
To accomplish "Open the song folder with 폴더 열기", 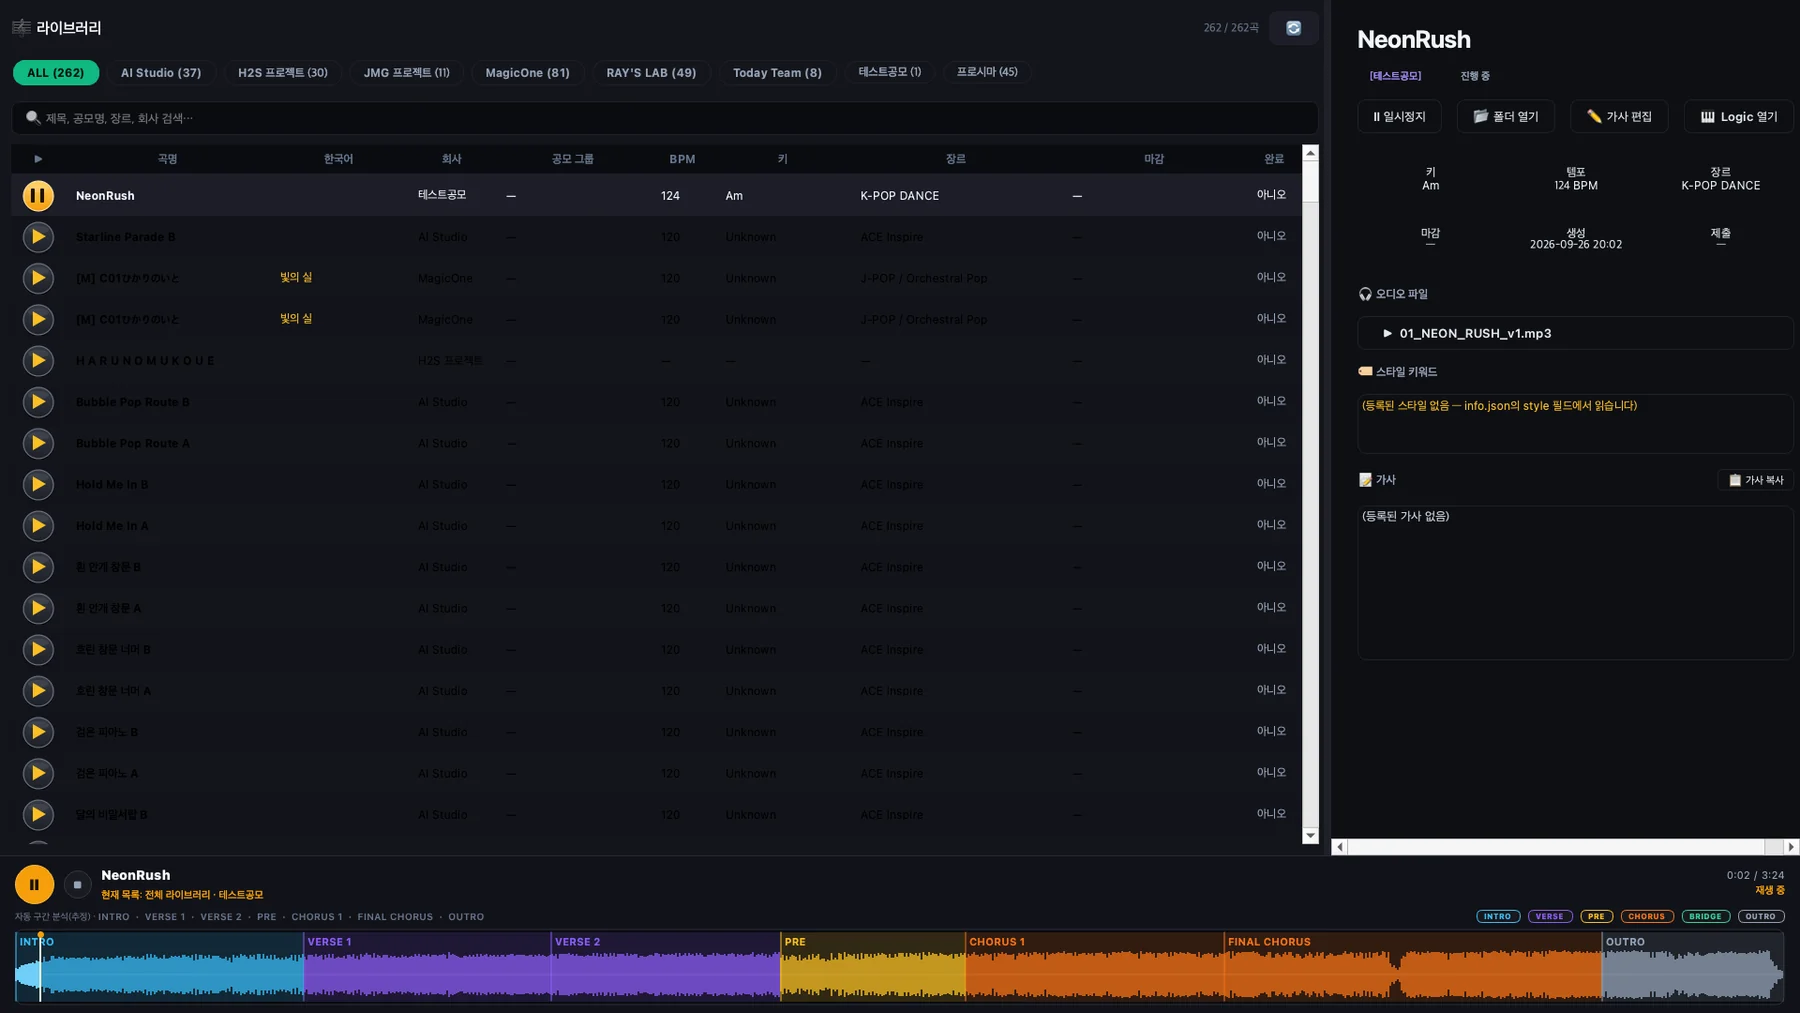I will click(x=1505, y=117).
